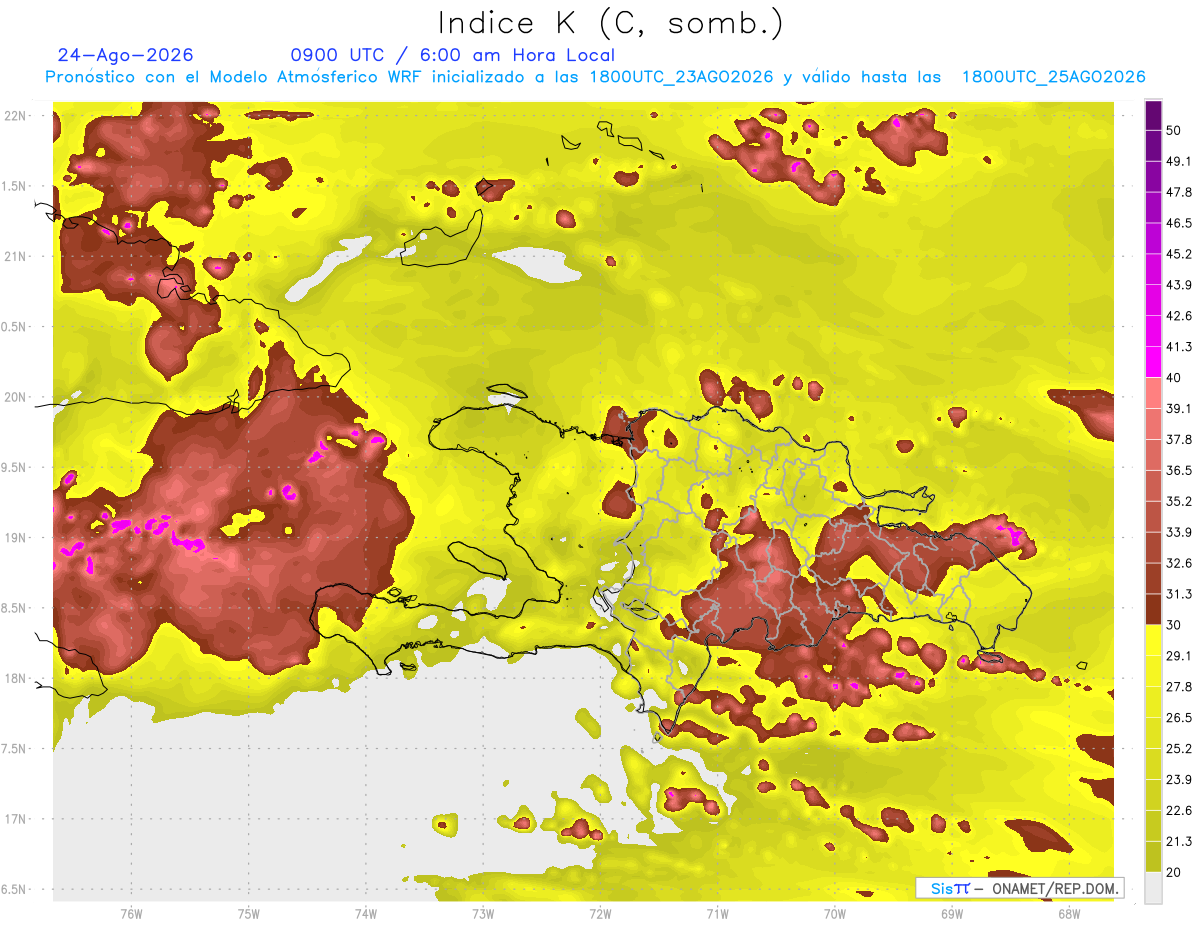1200x927 pixels.
Task: Select the "69W" longitude label
Action: [952, 913]
